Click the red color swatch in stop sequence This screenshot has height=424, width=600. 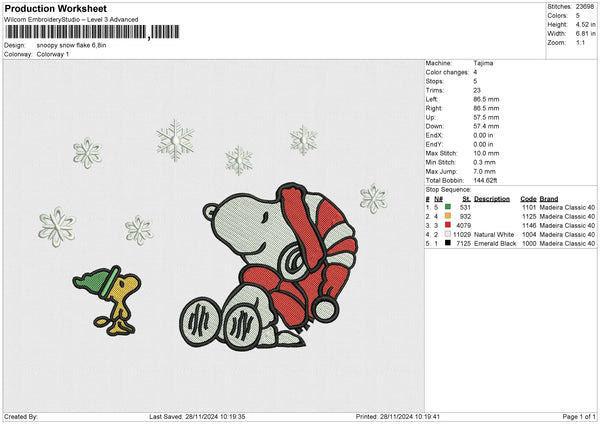click(x=448, y=225)
